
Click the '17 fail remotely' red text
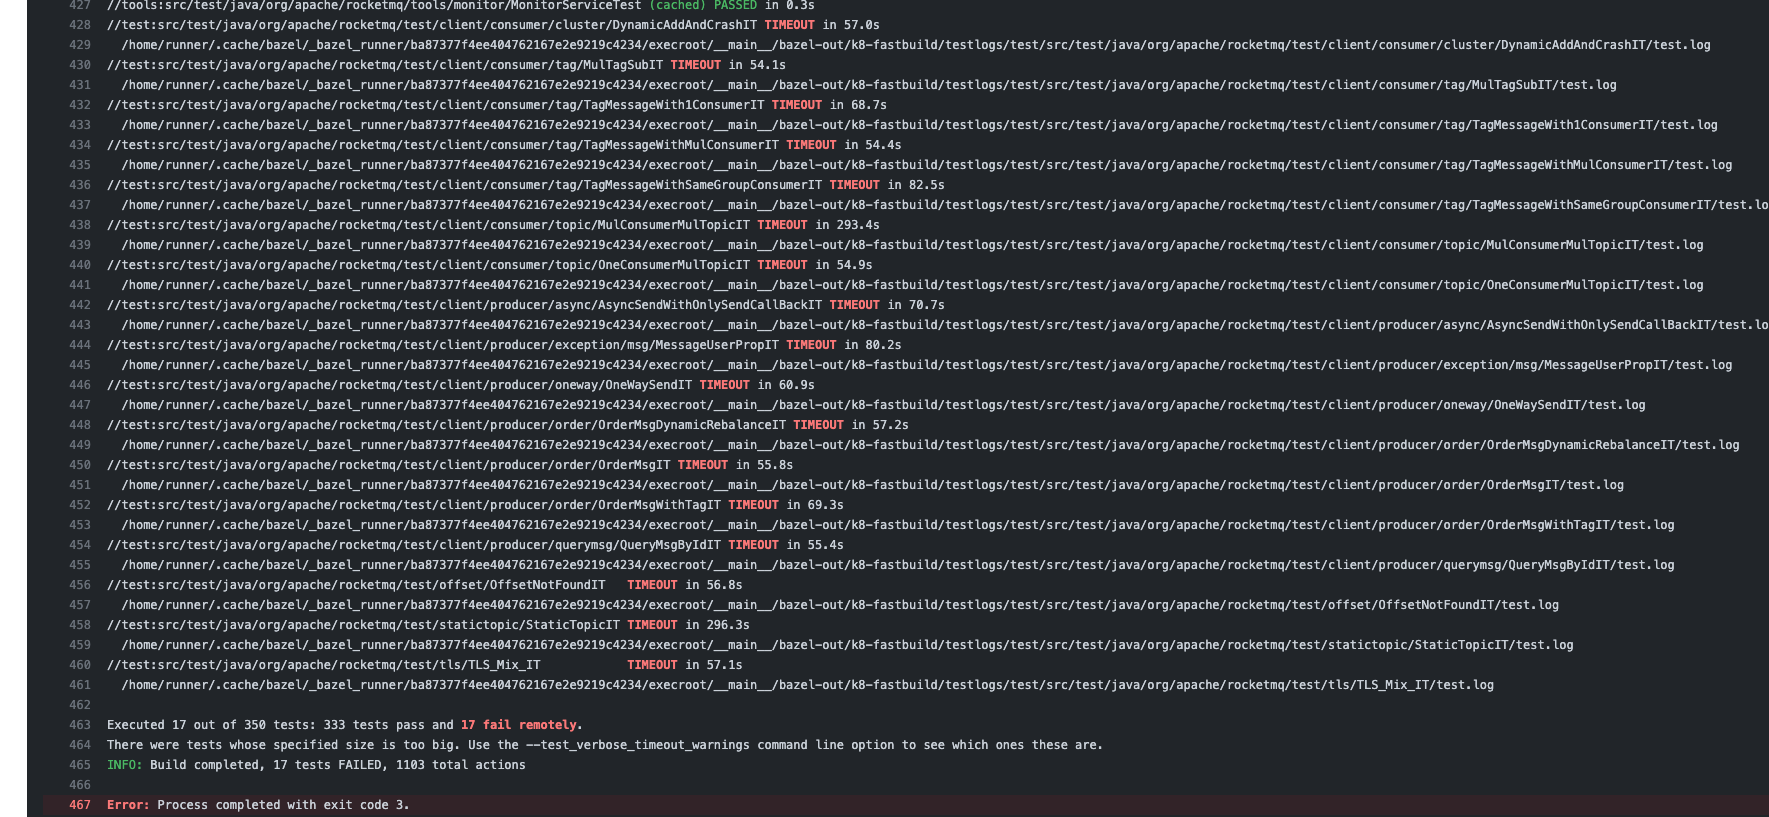(519, 725)
